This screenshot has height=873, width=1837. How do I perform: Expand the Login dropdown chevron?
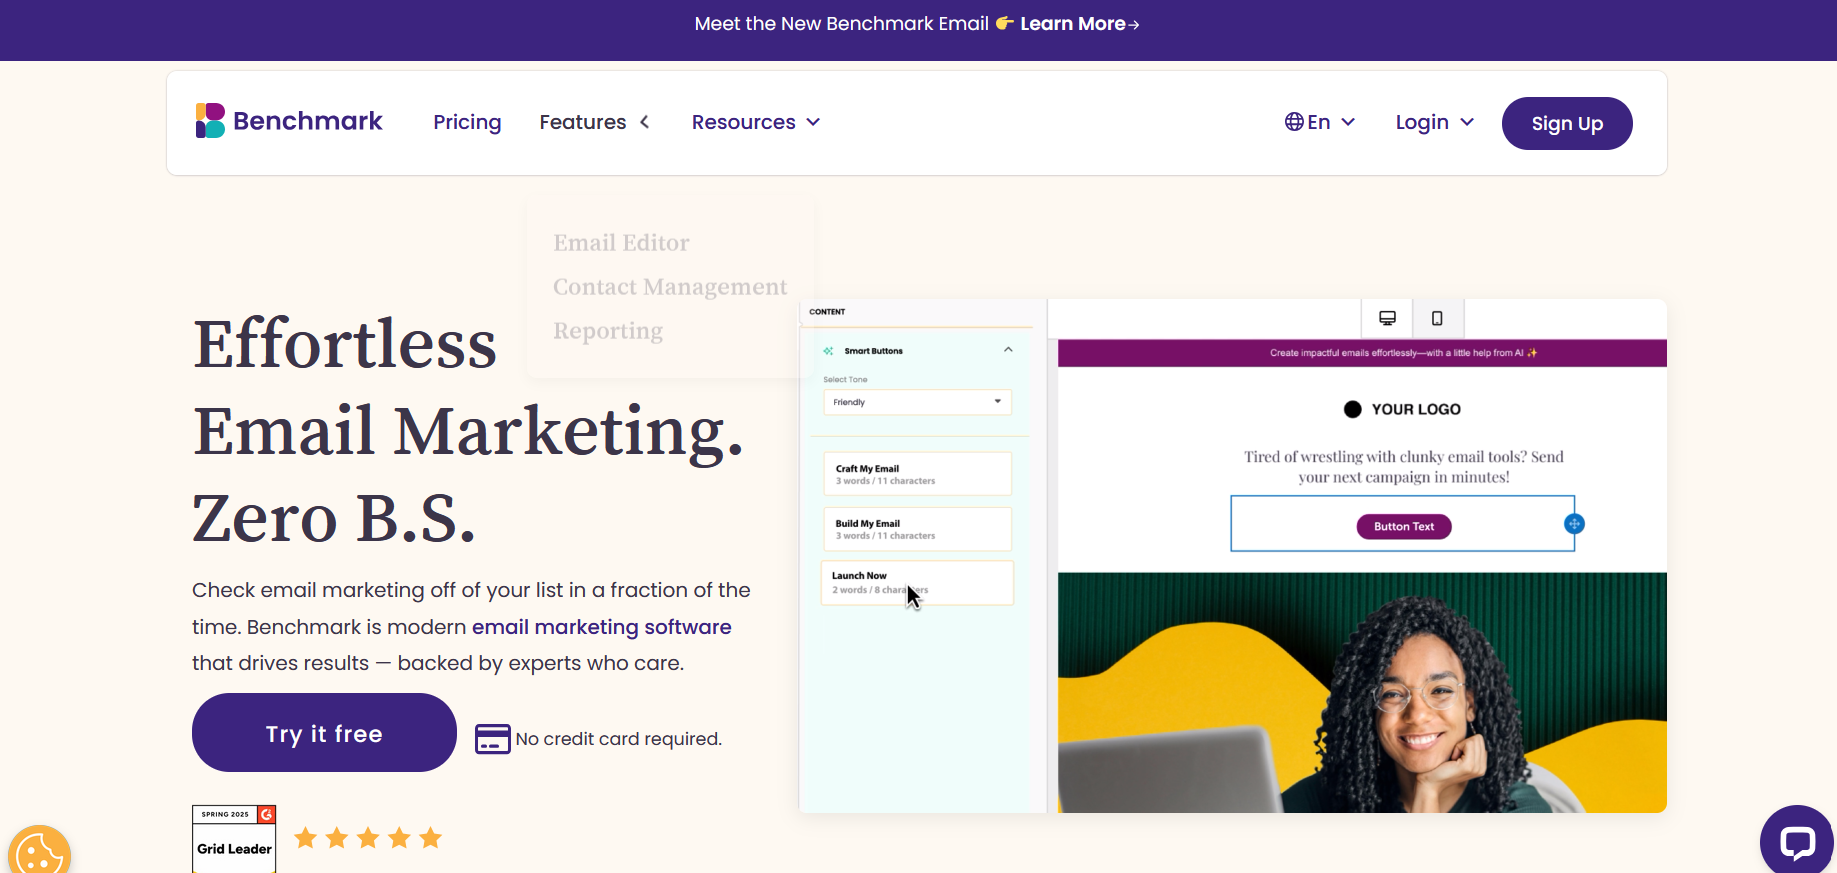tap(1467, 122)
